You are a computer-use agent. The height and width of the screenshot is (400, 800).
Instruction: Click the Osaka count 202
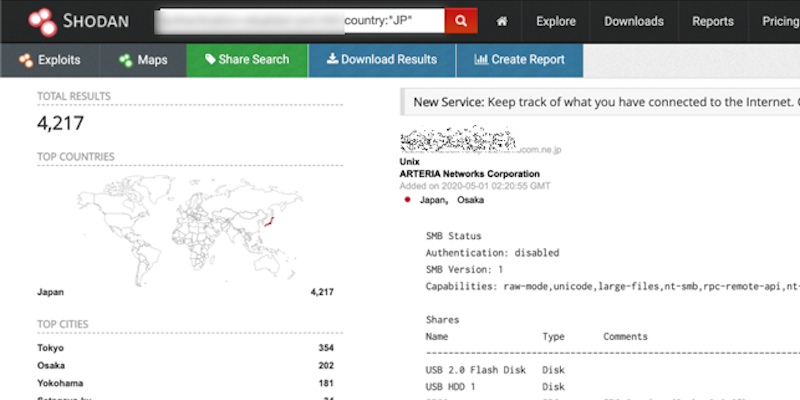pyautogui.click(x=326, y=366)
